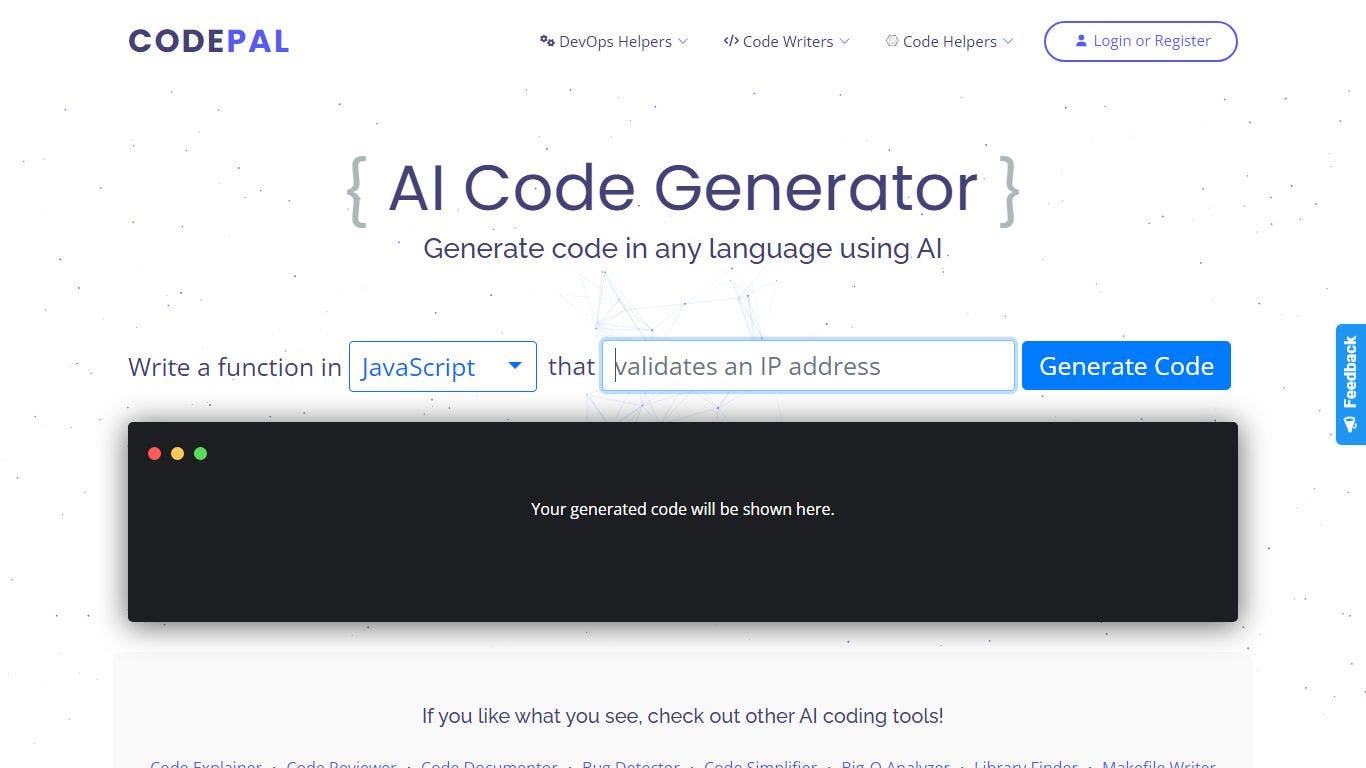Open the JavaScript language dropdown

(x=442, y=366)
